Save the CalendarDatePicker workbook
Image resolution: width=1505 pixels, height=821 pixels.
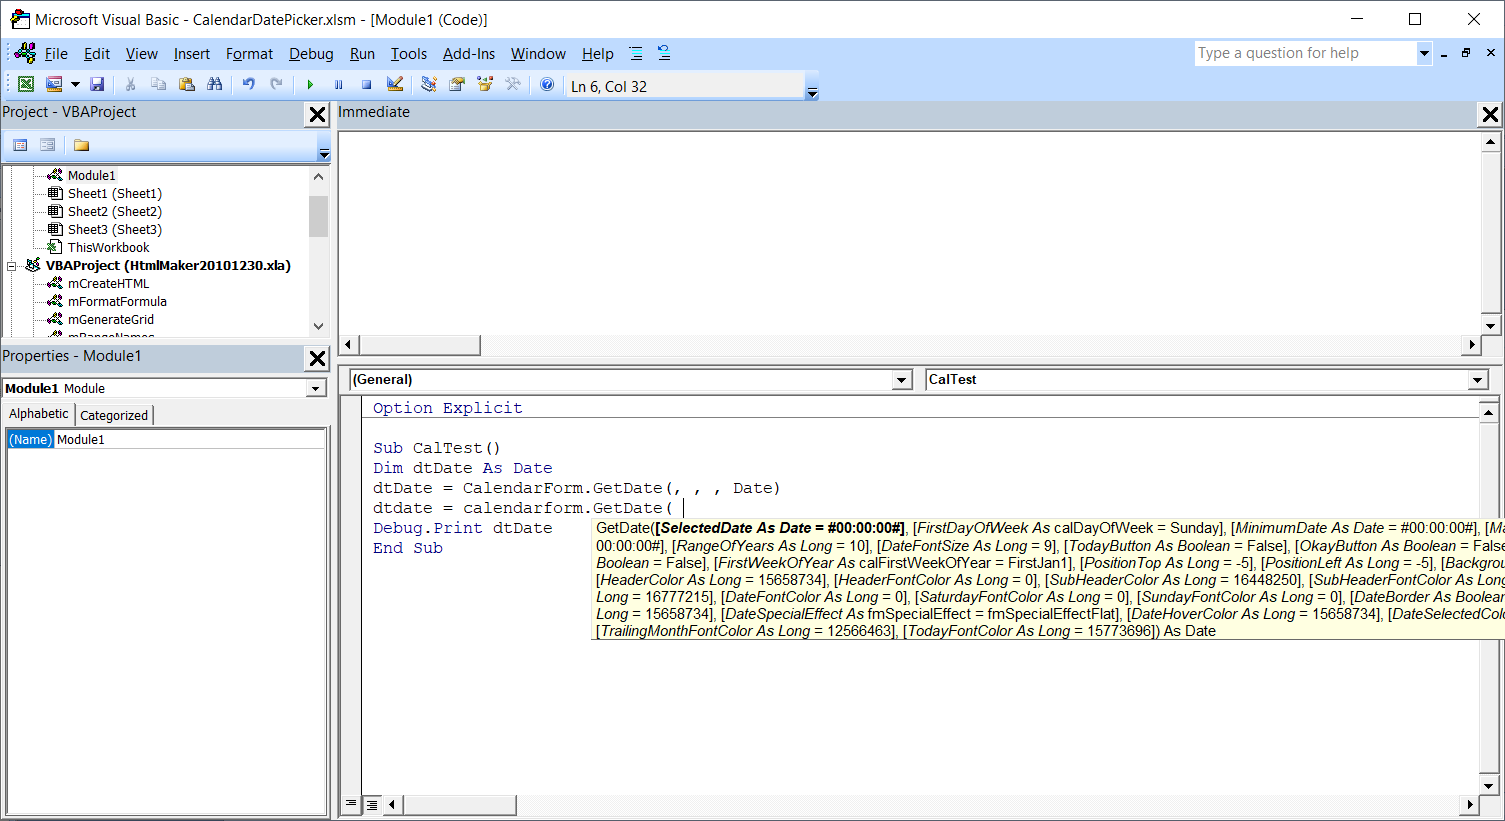click(97, 85)
